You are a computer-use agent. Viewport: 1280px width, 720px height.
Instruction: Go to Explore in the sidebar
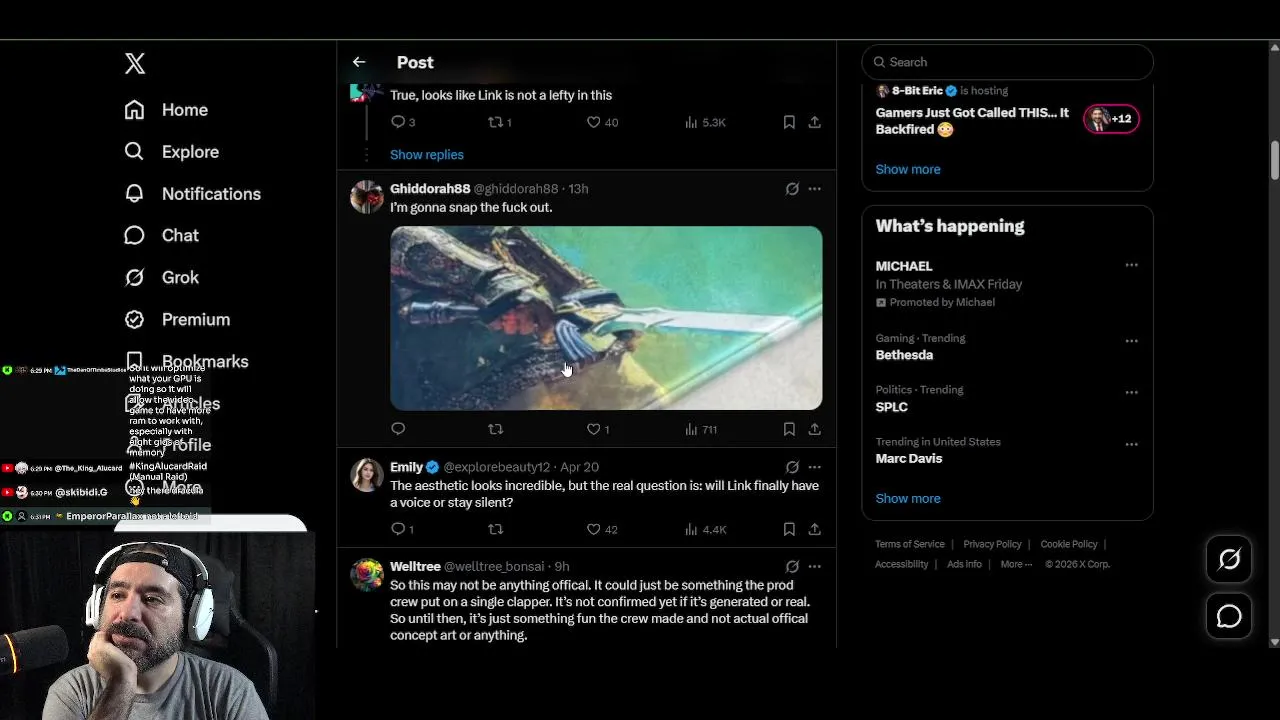click(x=190, y=152)
